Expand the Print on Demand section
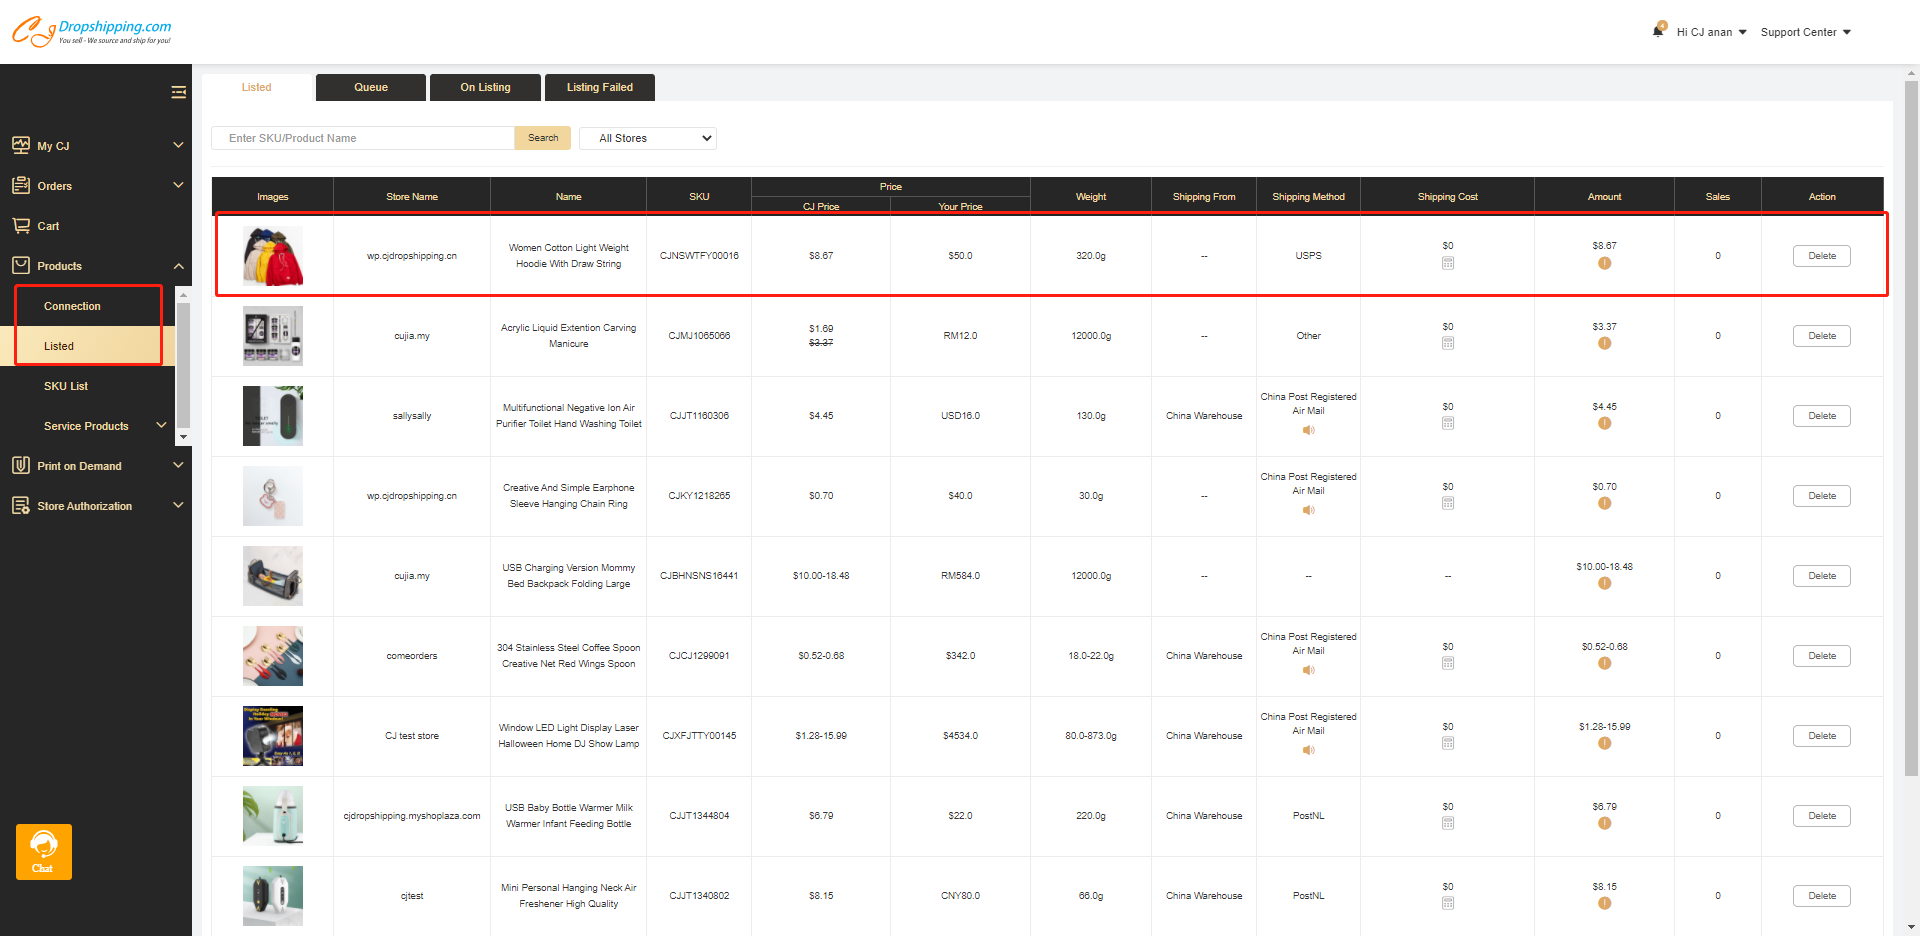The width and height of the screenshot is (1920, 936). tap(178, 466)
